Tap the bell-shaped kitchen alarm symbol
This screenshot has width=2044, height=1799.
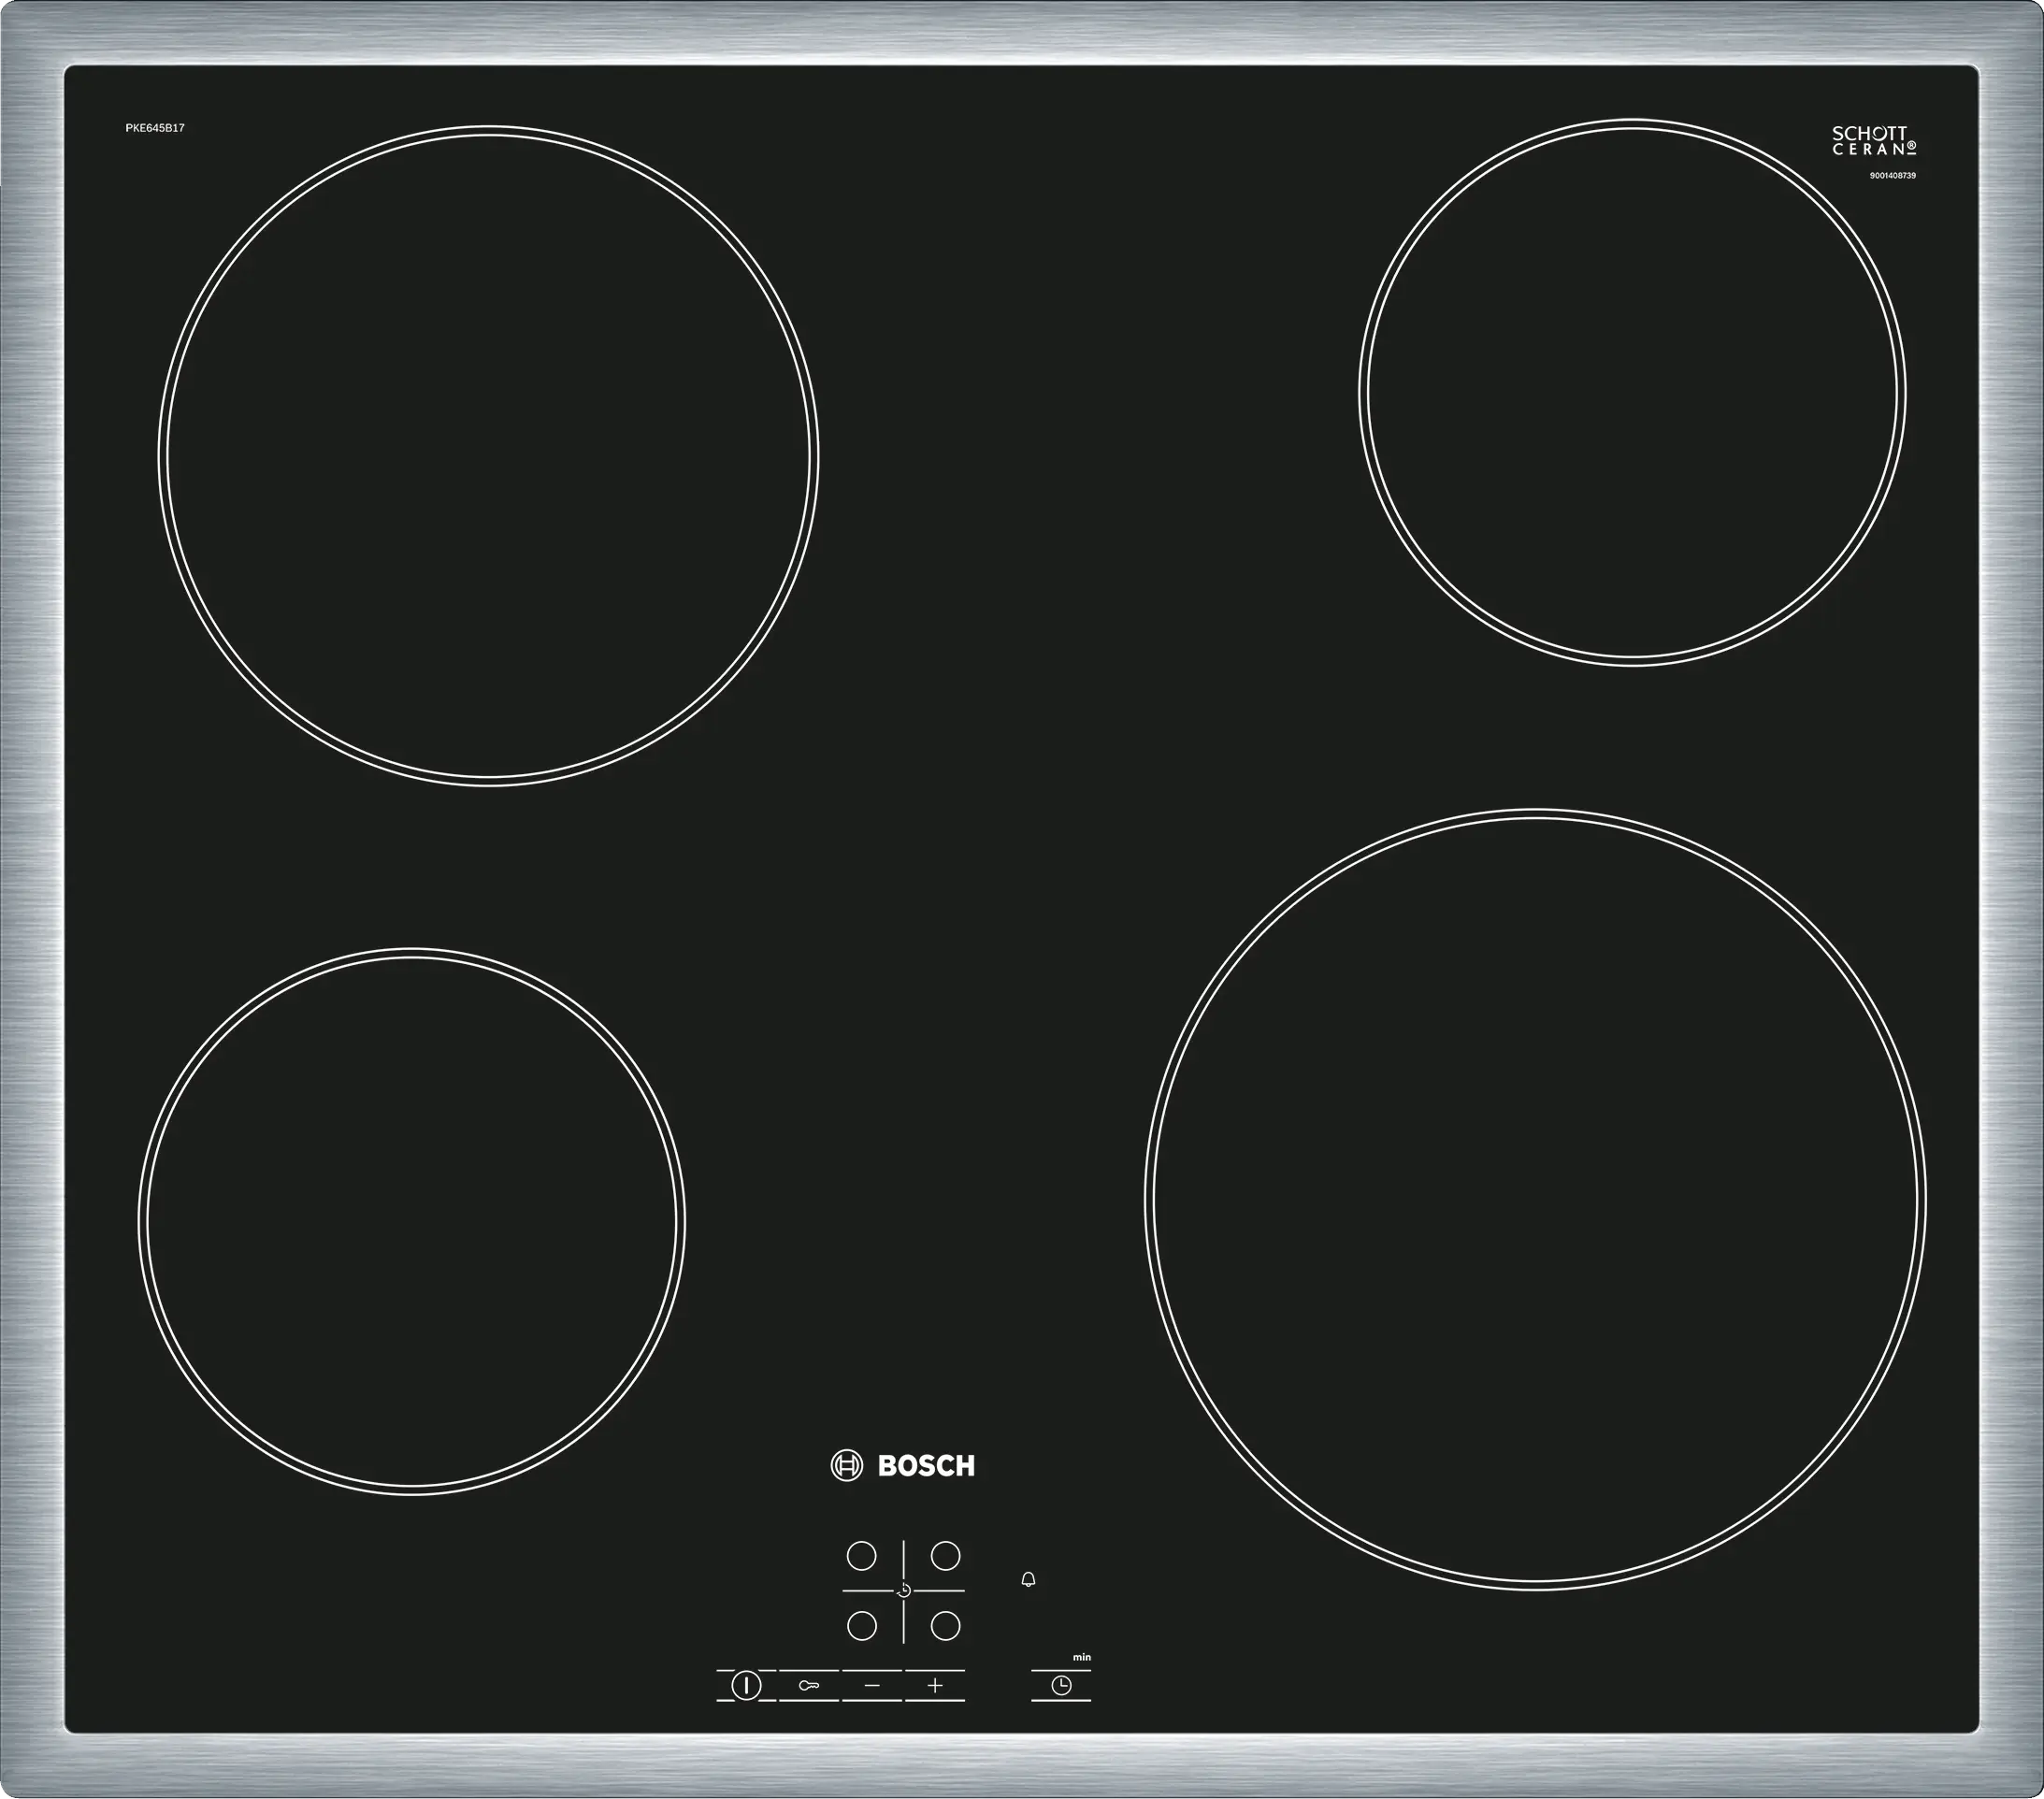coord(1028,1580)
